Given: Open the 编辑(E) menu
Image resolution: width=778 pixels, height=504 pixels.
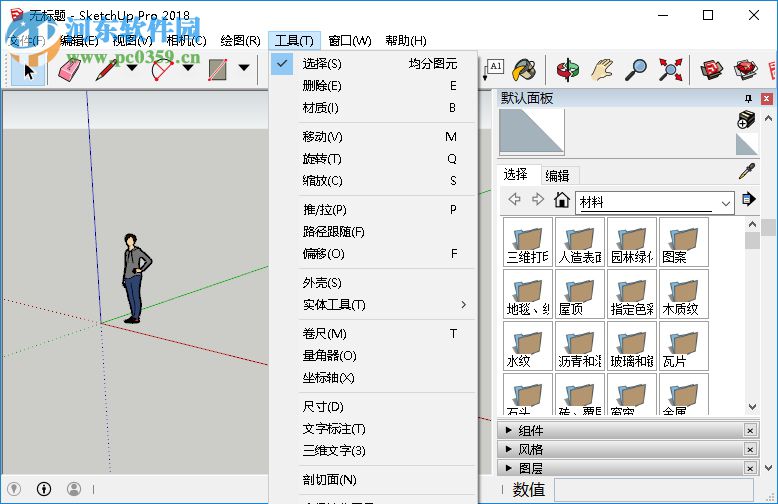Looking at the screenshot, I should click(79, 41).
